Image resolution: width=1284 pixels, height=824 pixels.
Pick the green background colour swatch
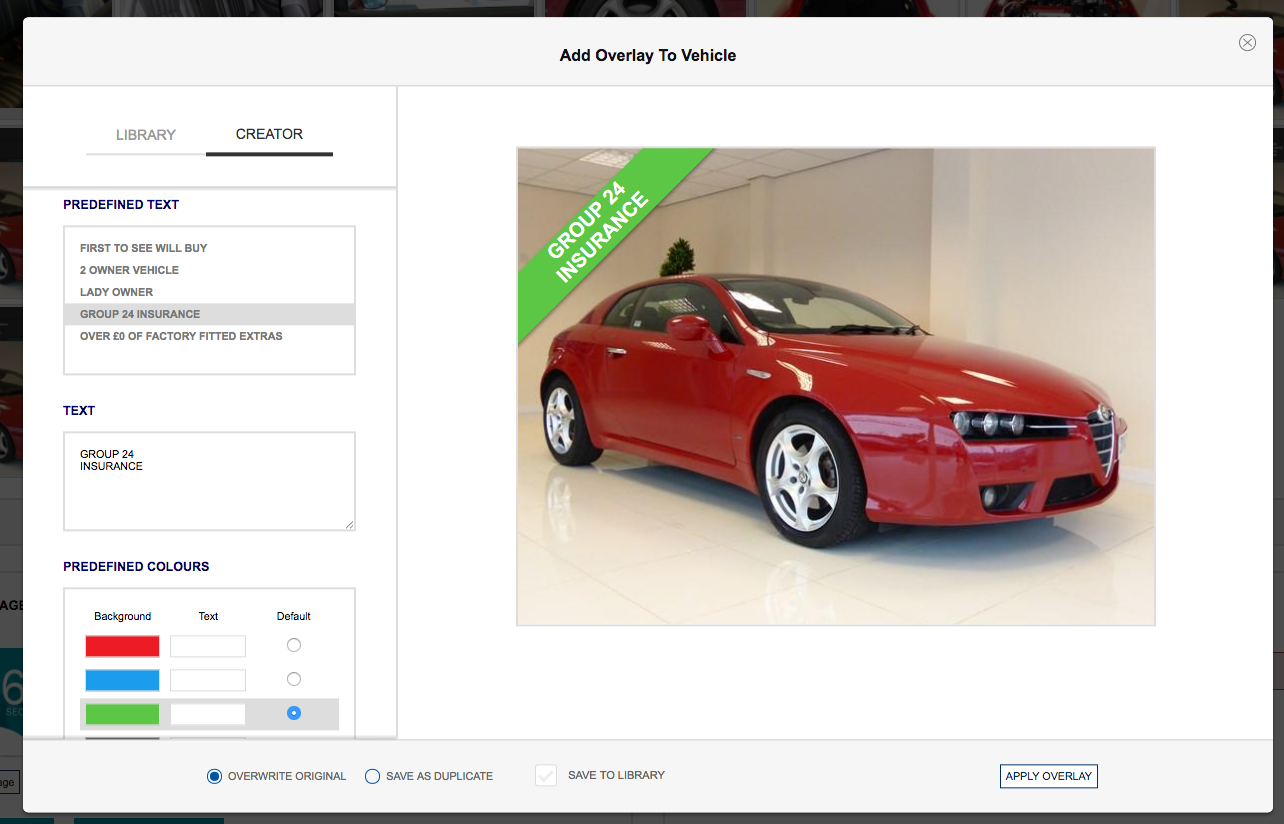(x=122, y=714)
